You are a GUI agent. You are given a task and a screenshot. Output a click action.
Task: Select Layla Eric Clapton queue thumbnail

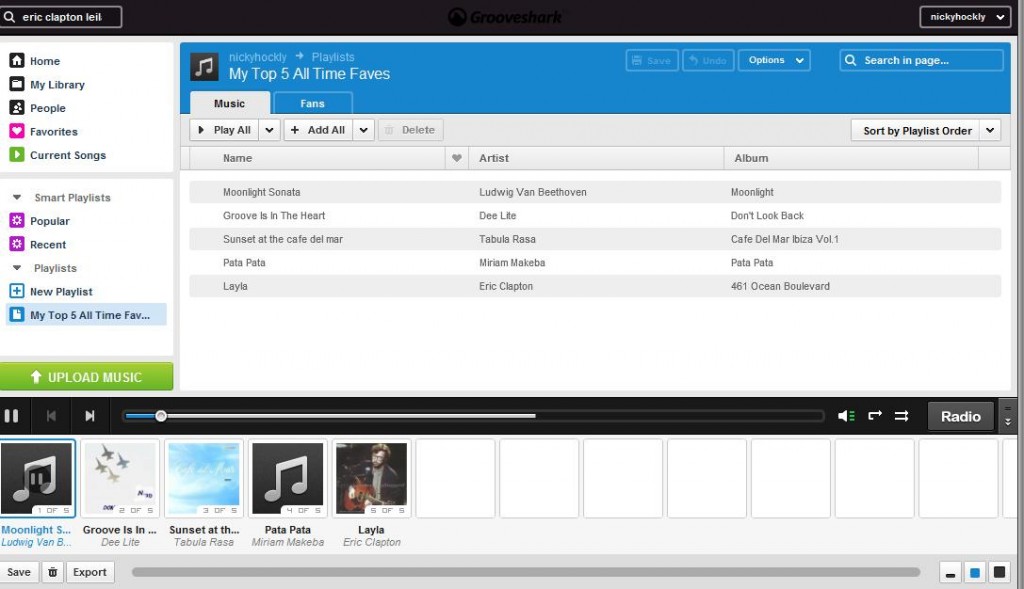[372, 478]
